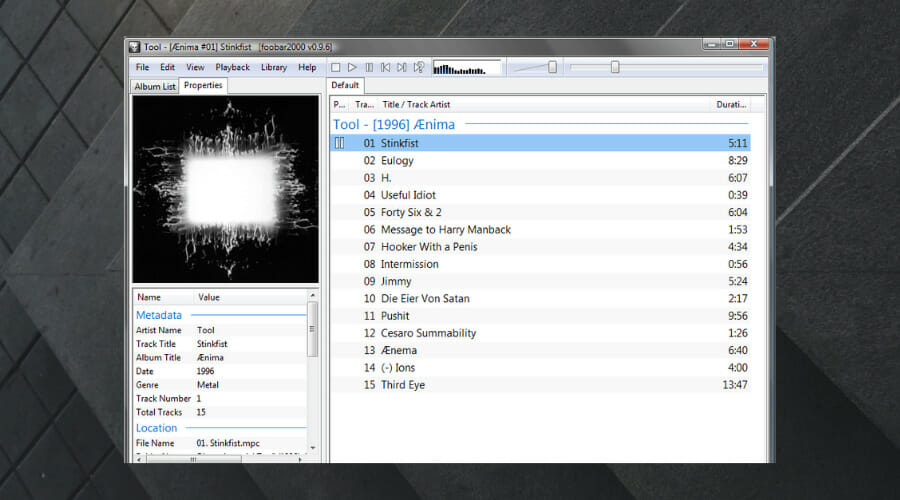The width and height of the screenshot is (900, 500).
Task: Select track 04 Useful Idiot
Action: coord(541,195)
